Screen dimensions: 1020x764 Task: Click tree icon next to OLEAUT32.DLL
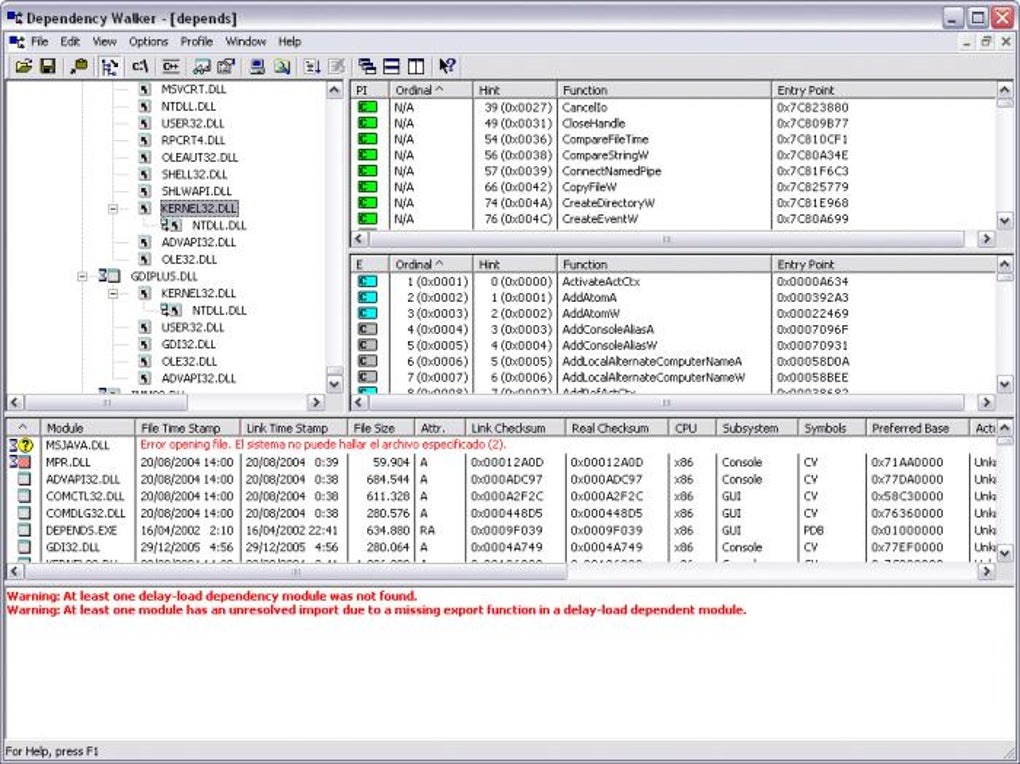coord(145,157)
